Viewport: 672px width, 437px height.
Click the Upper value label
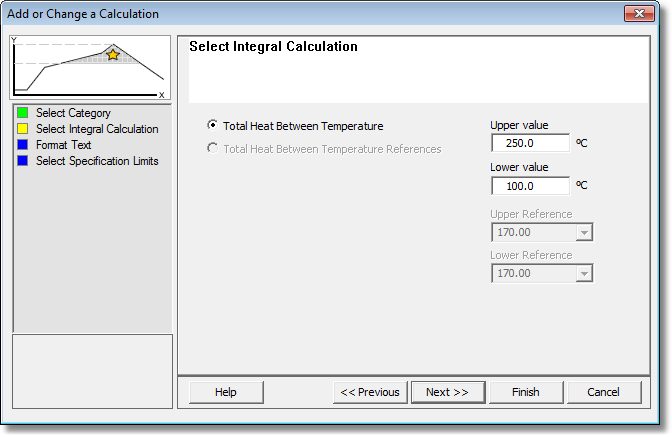[x=519, y=125]
